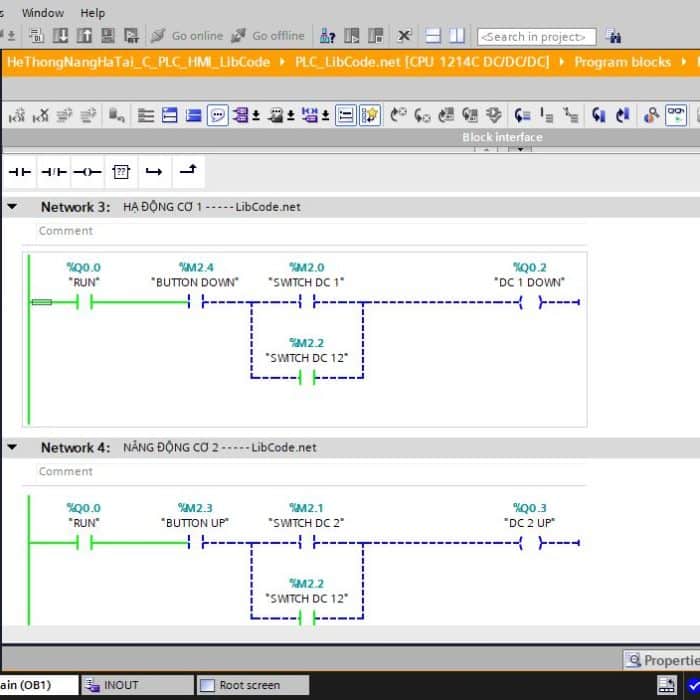This screenshot has height=700, width=700.
Task: Click the Stop CPU icon
Action: tap(375, 36)
